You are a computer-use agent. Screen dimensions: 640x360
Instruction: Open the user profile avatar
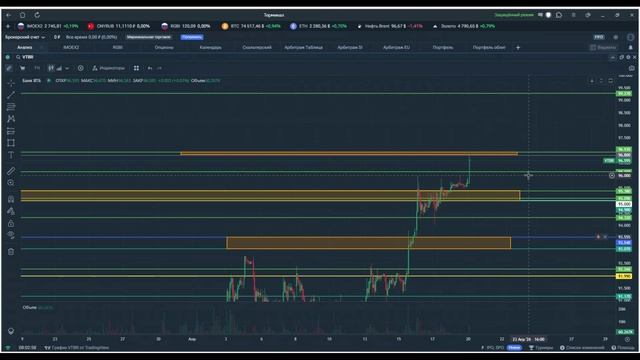(631, 37)
